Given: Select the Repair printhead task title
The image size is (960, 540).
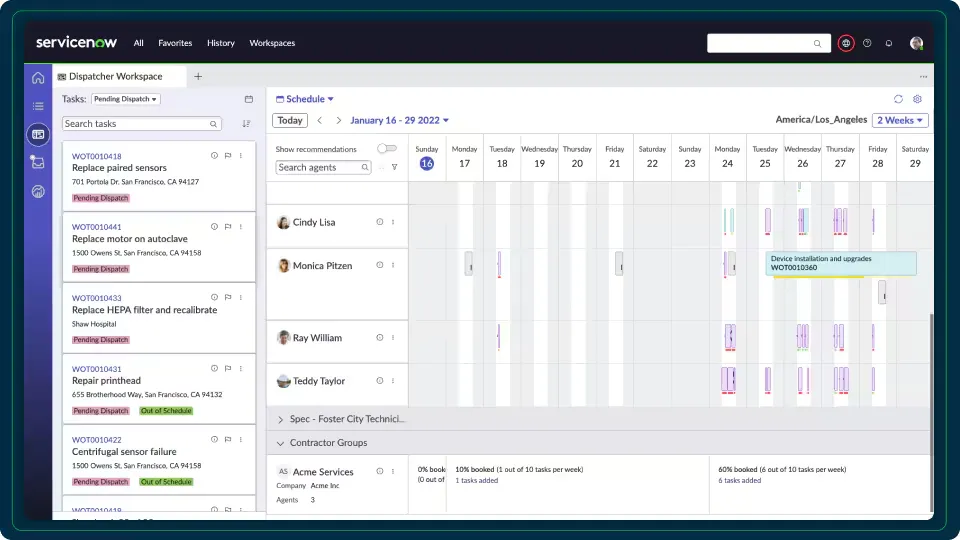Looking at the screenshot, I should 106,381.
